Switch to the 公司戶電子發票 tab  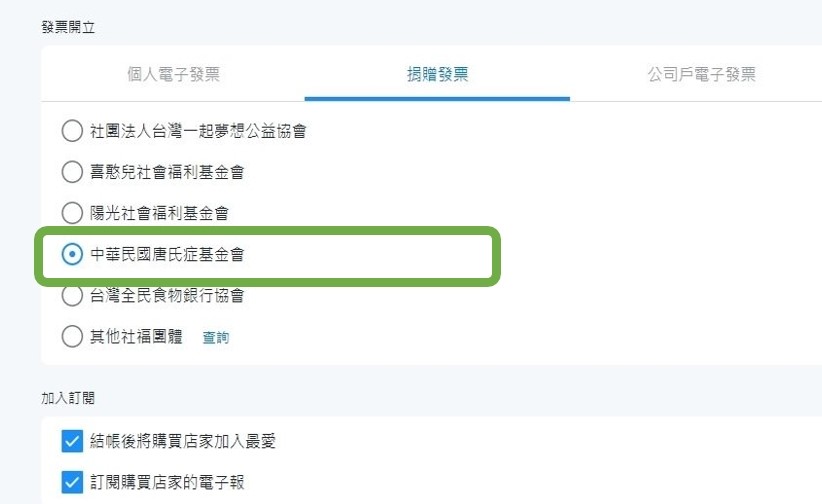(701, 74)
